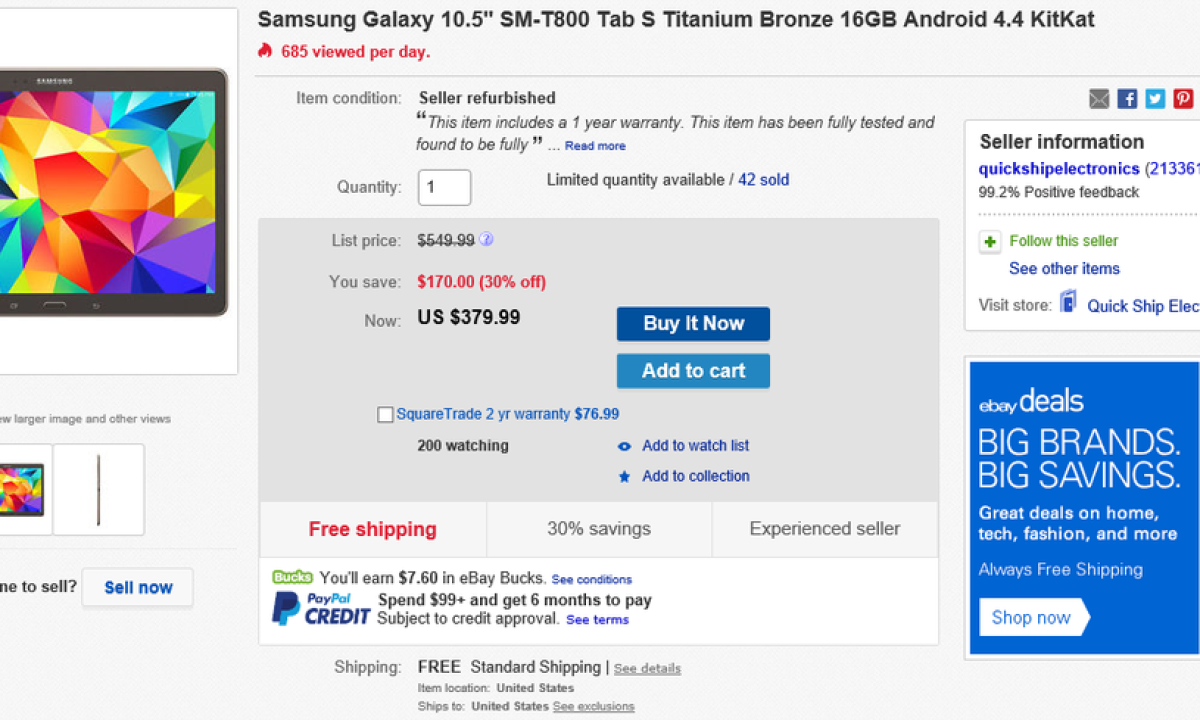The height and width of the screenshot is (720, 1200).
Task: Open the See exclusions shipping link
Action: (593, 706)
